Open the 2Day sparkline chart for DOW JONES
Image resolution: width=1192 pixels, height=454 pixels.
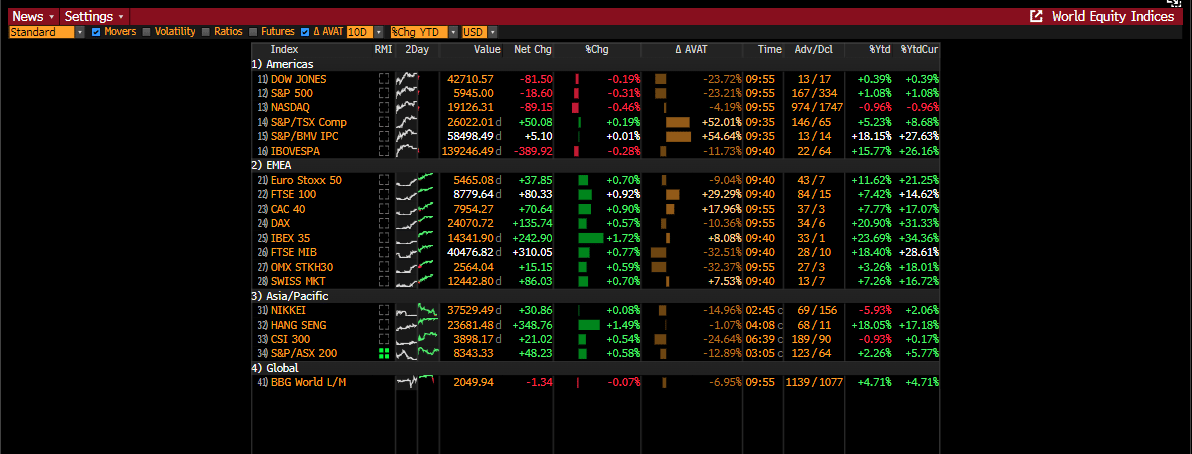407,78
